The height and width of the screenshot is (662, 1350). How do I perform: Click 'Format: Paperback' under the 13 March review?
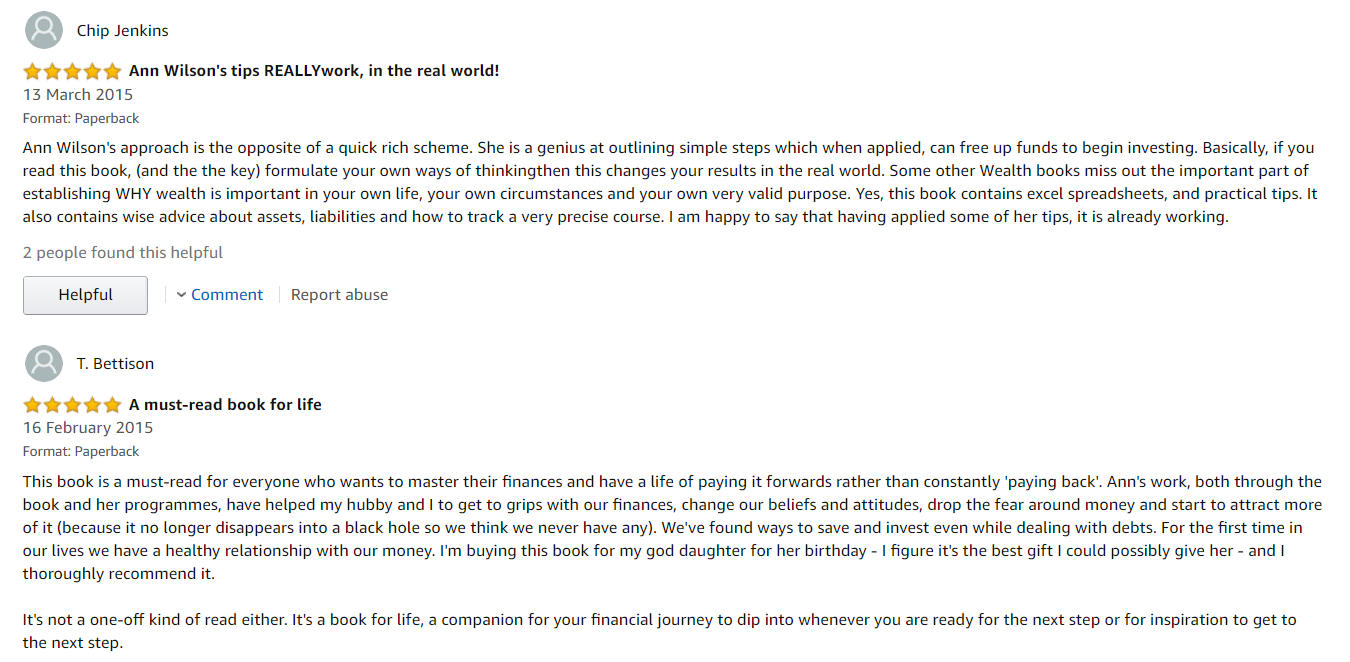81,118
